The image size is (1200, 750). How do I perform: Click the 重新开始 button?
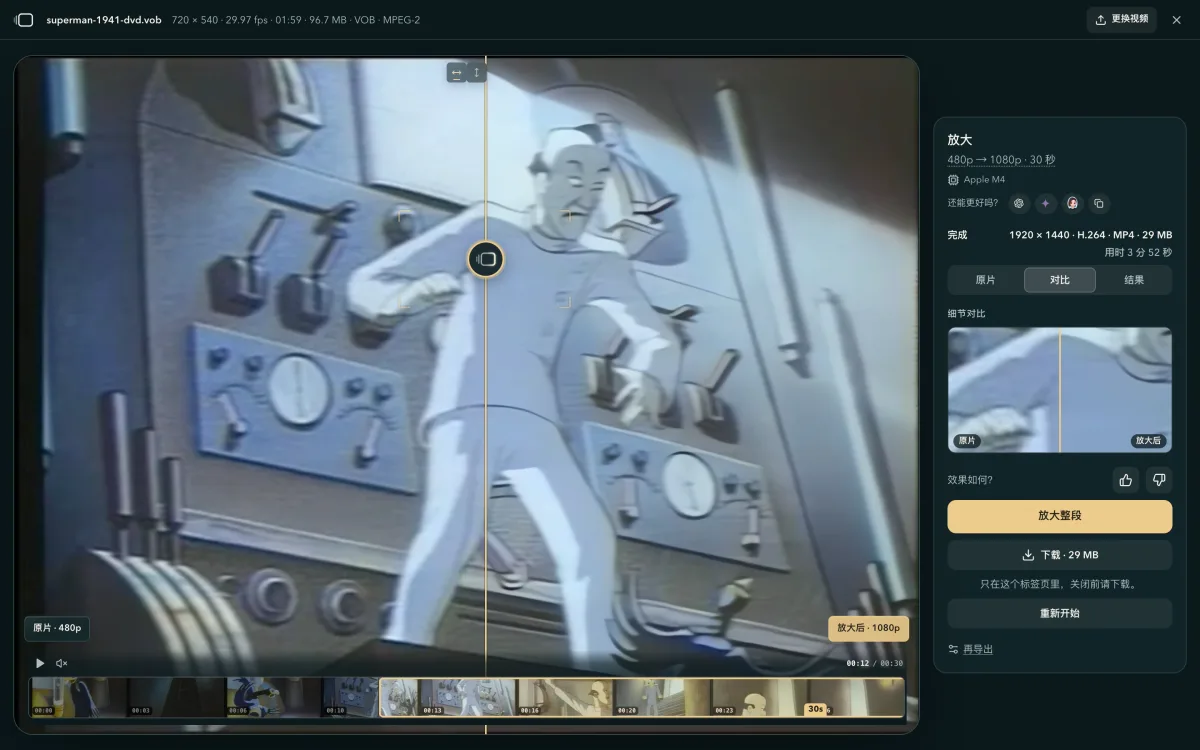point(1060,613)
